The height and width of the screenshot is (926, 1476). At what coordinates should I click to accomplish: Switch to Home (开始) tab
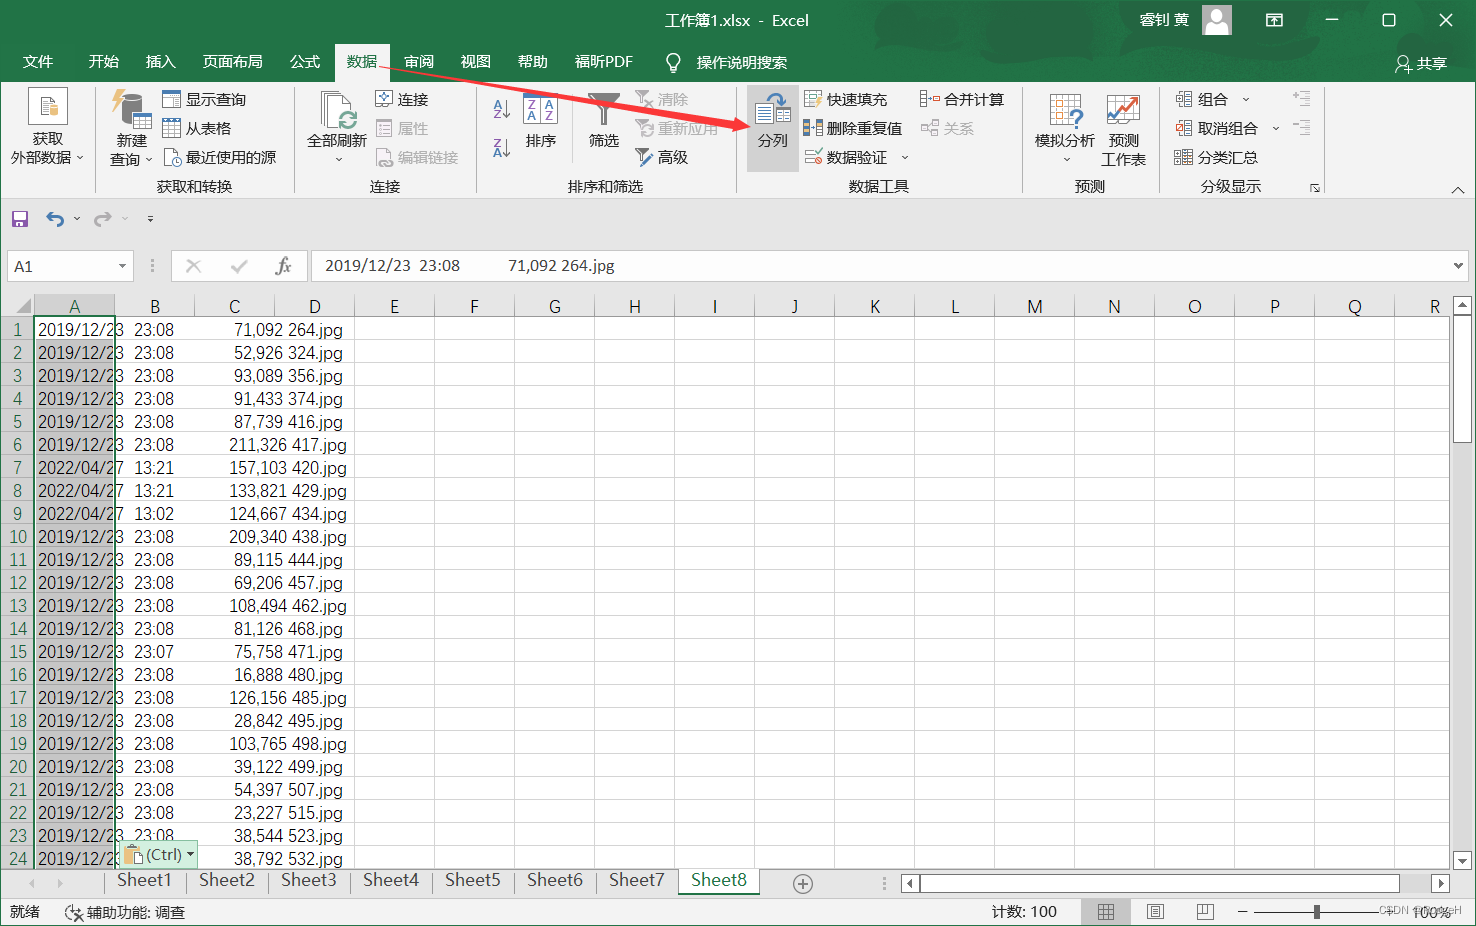103,62
